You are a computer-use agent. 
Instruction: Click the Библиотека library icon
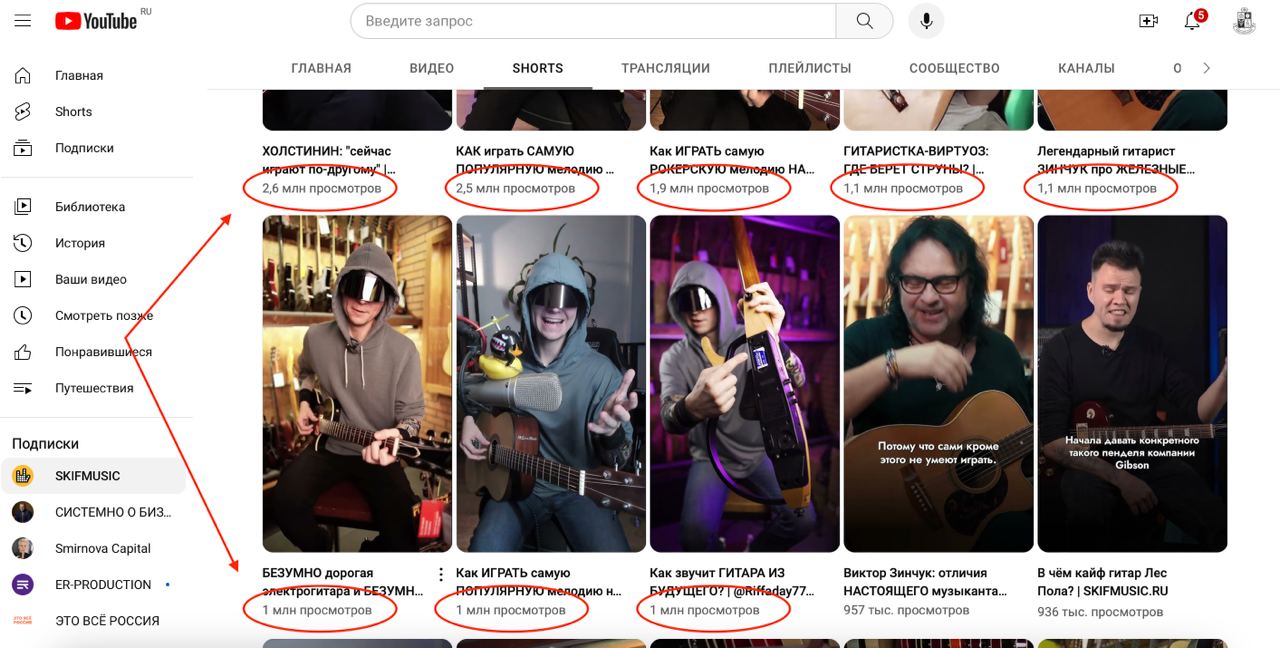pos(22,207)
